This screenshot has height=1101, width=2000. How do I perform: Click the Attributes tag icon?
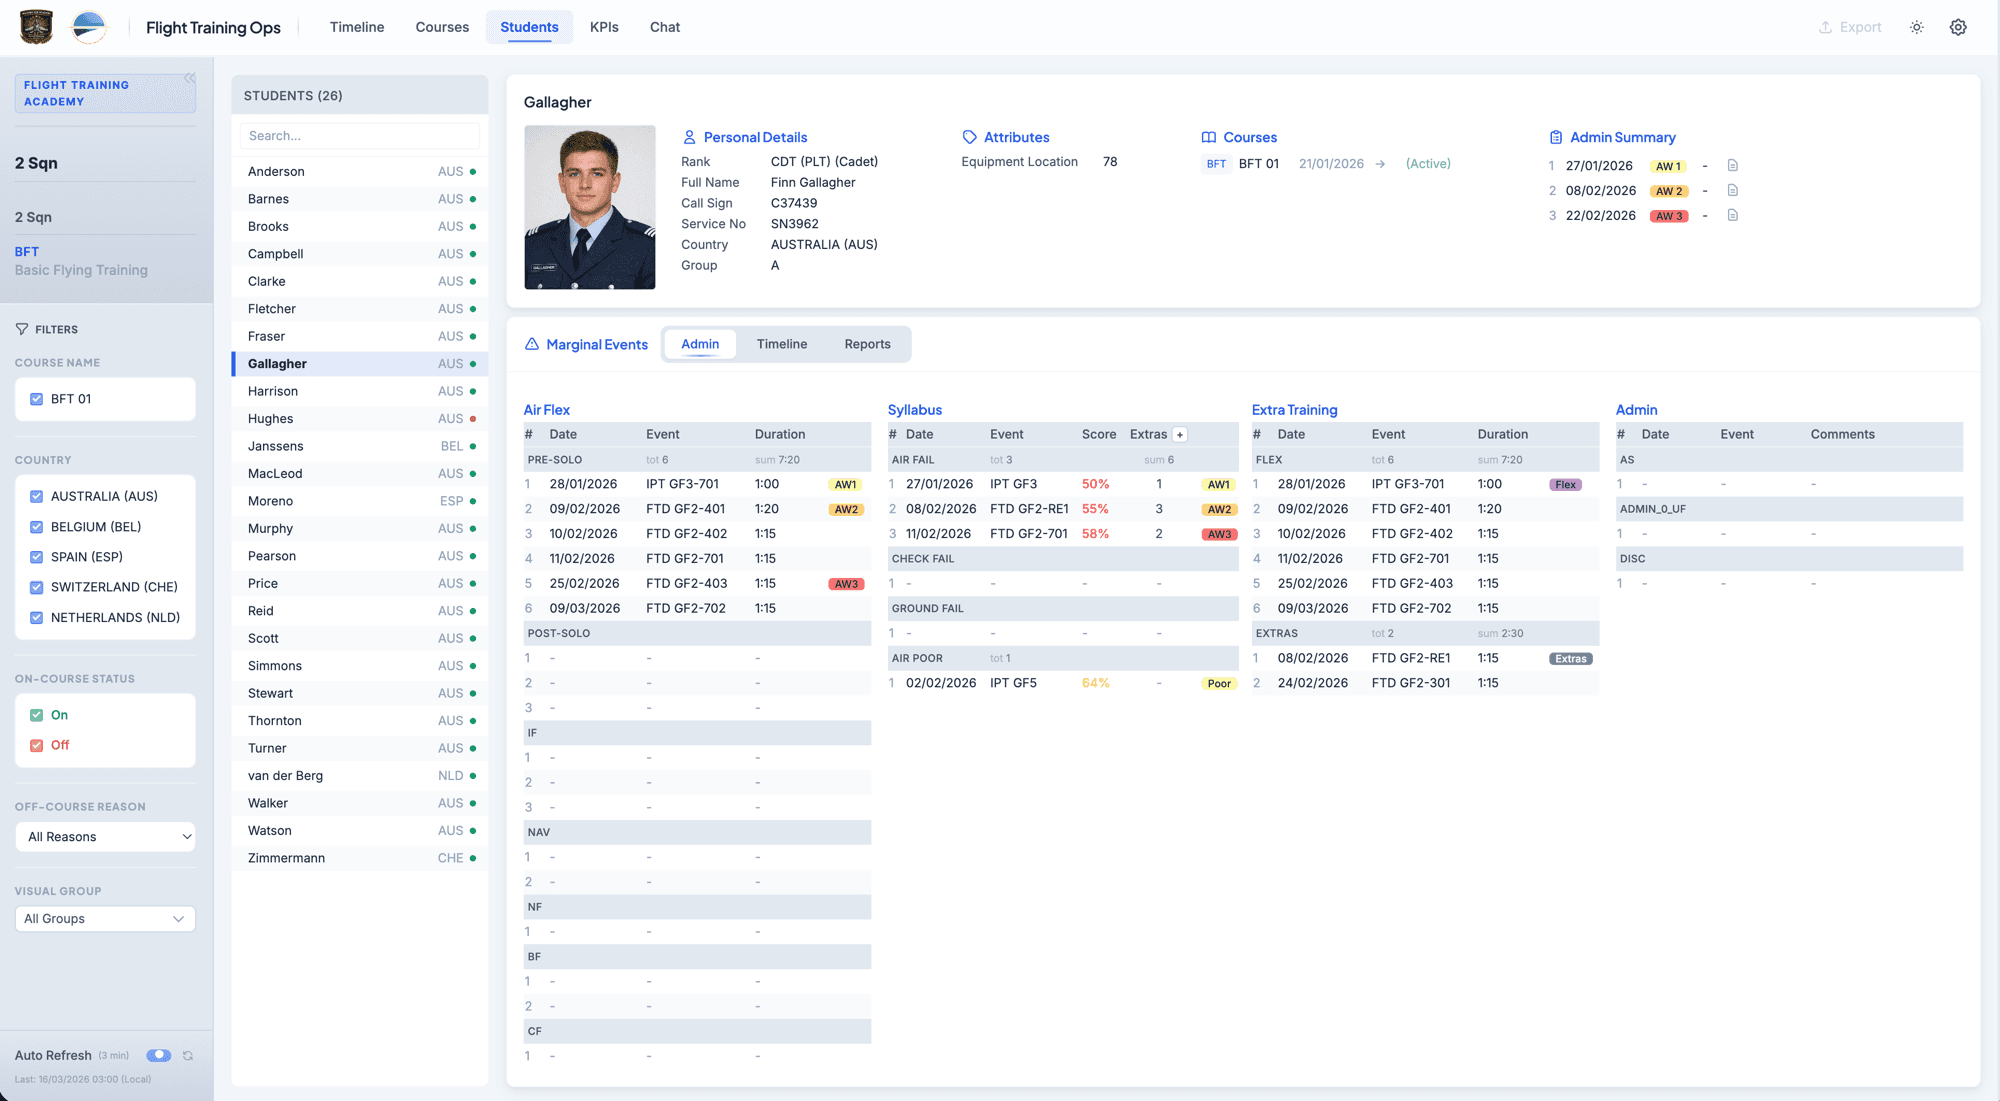click(969, 137)
